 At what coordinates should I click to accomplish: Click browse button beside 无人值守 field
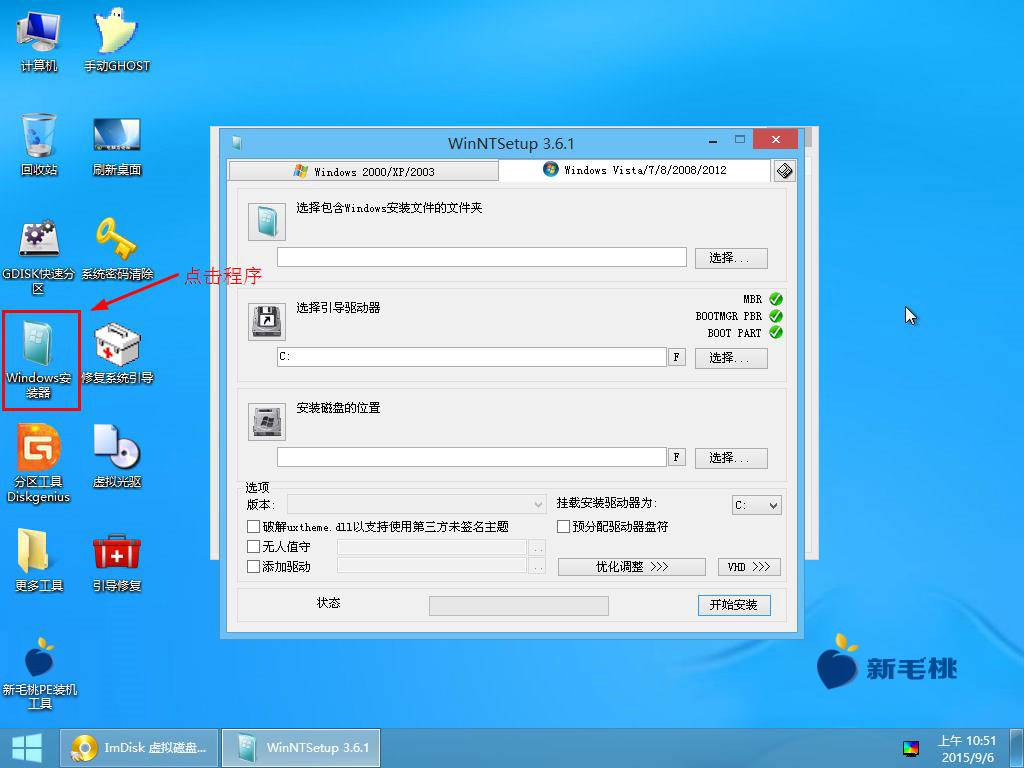pos(537,547)
